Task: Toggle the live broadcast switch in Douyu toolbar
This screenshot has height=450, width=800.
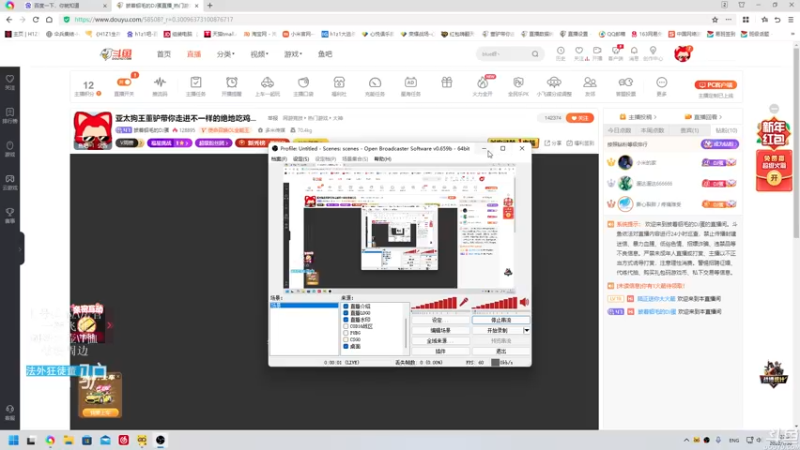Action: pyautogui.click(x=124, y=82)
